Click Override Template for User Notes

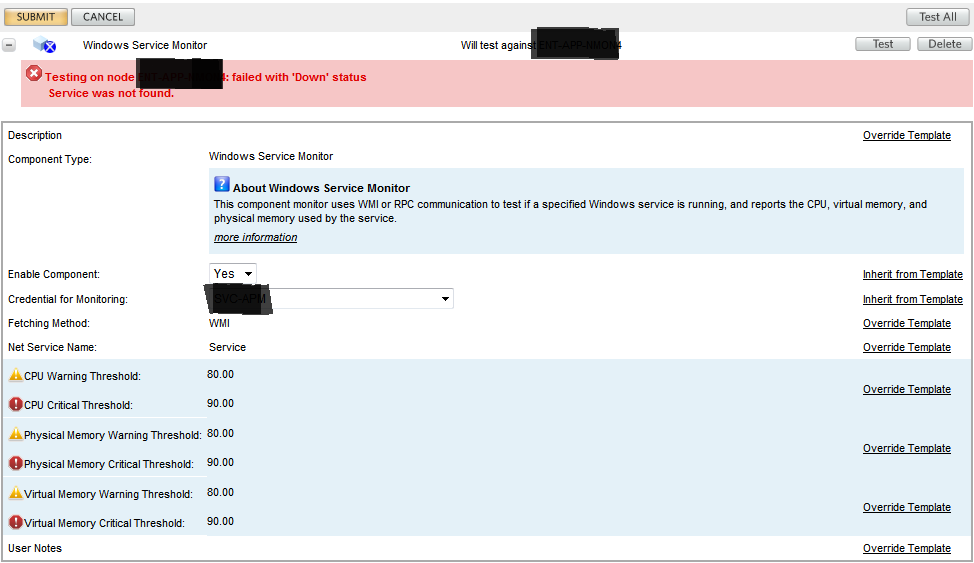tap(906, 549)
